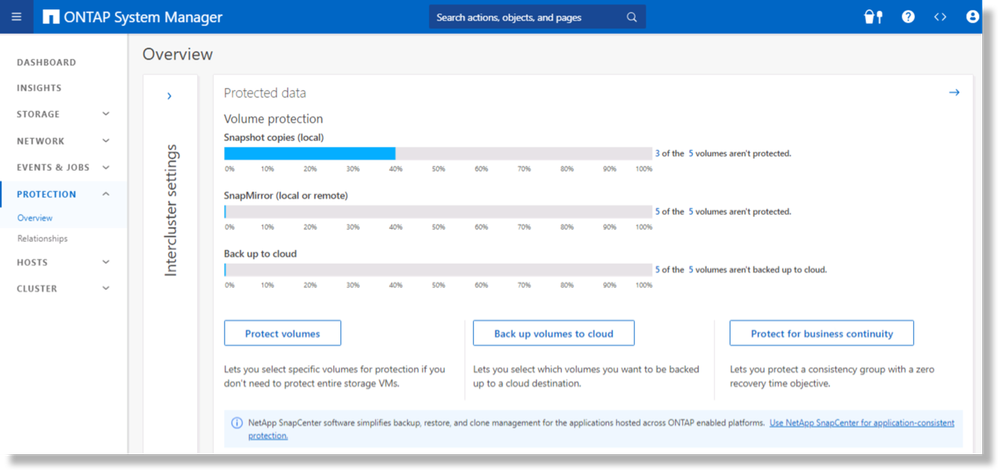Open Relationships under Protection
Screen dimensions: 998x470
click(x=42, y=239)
